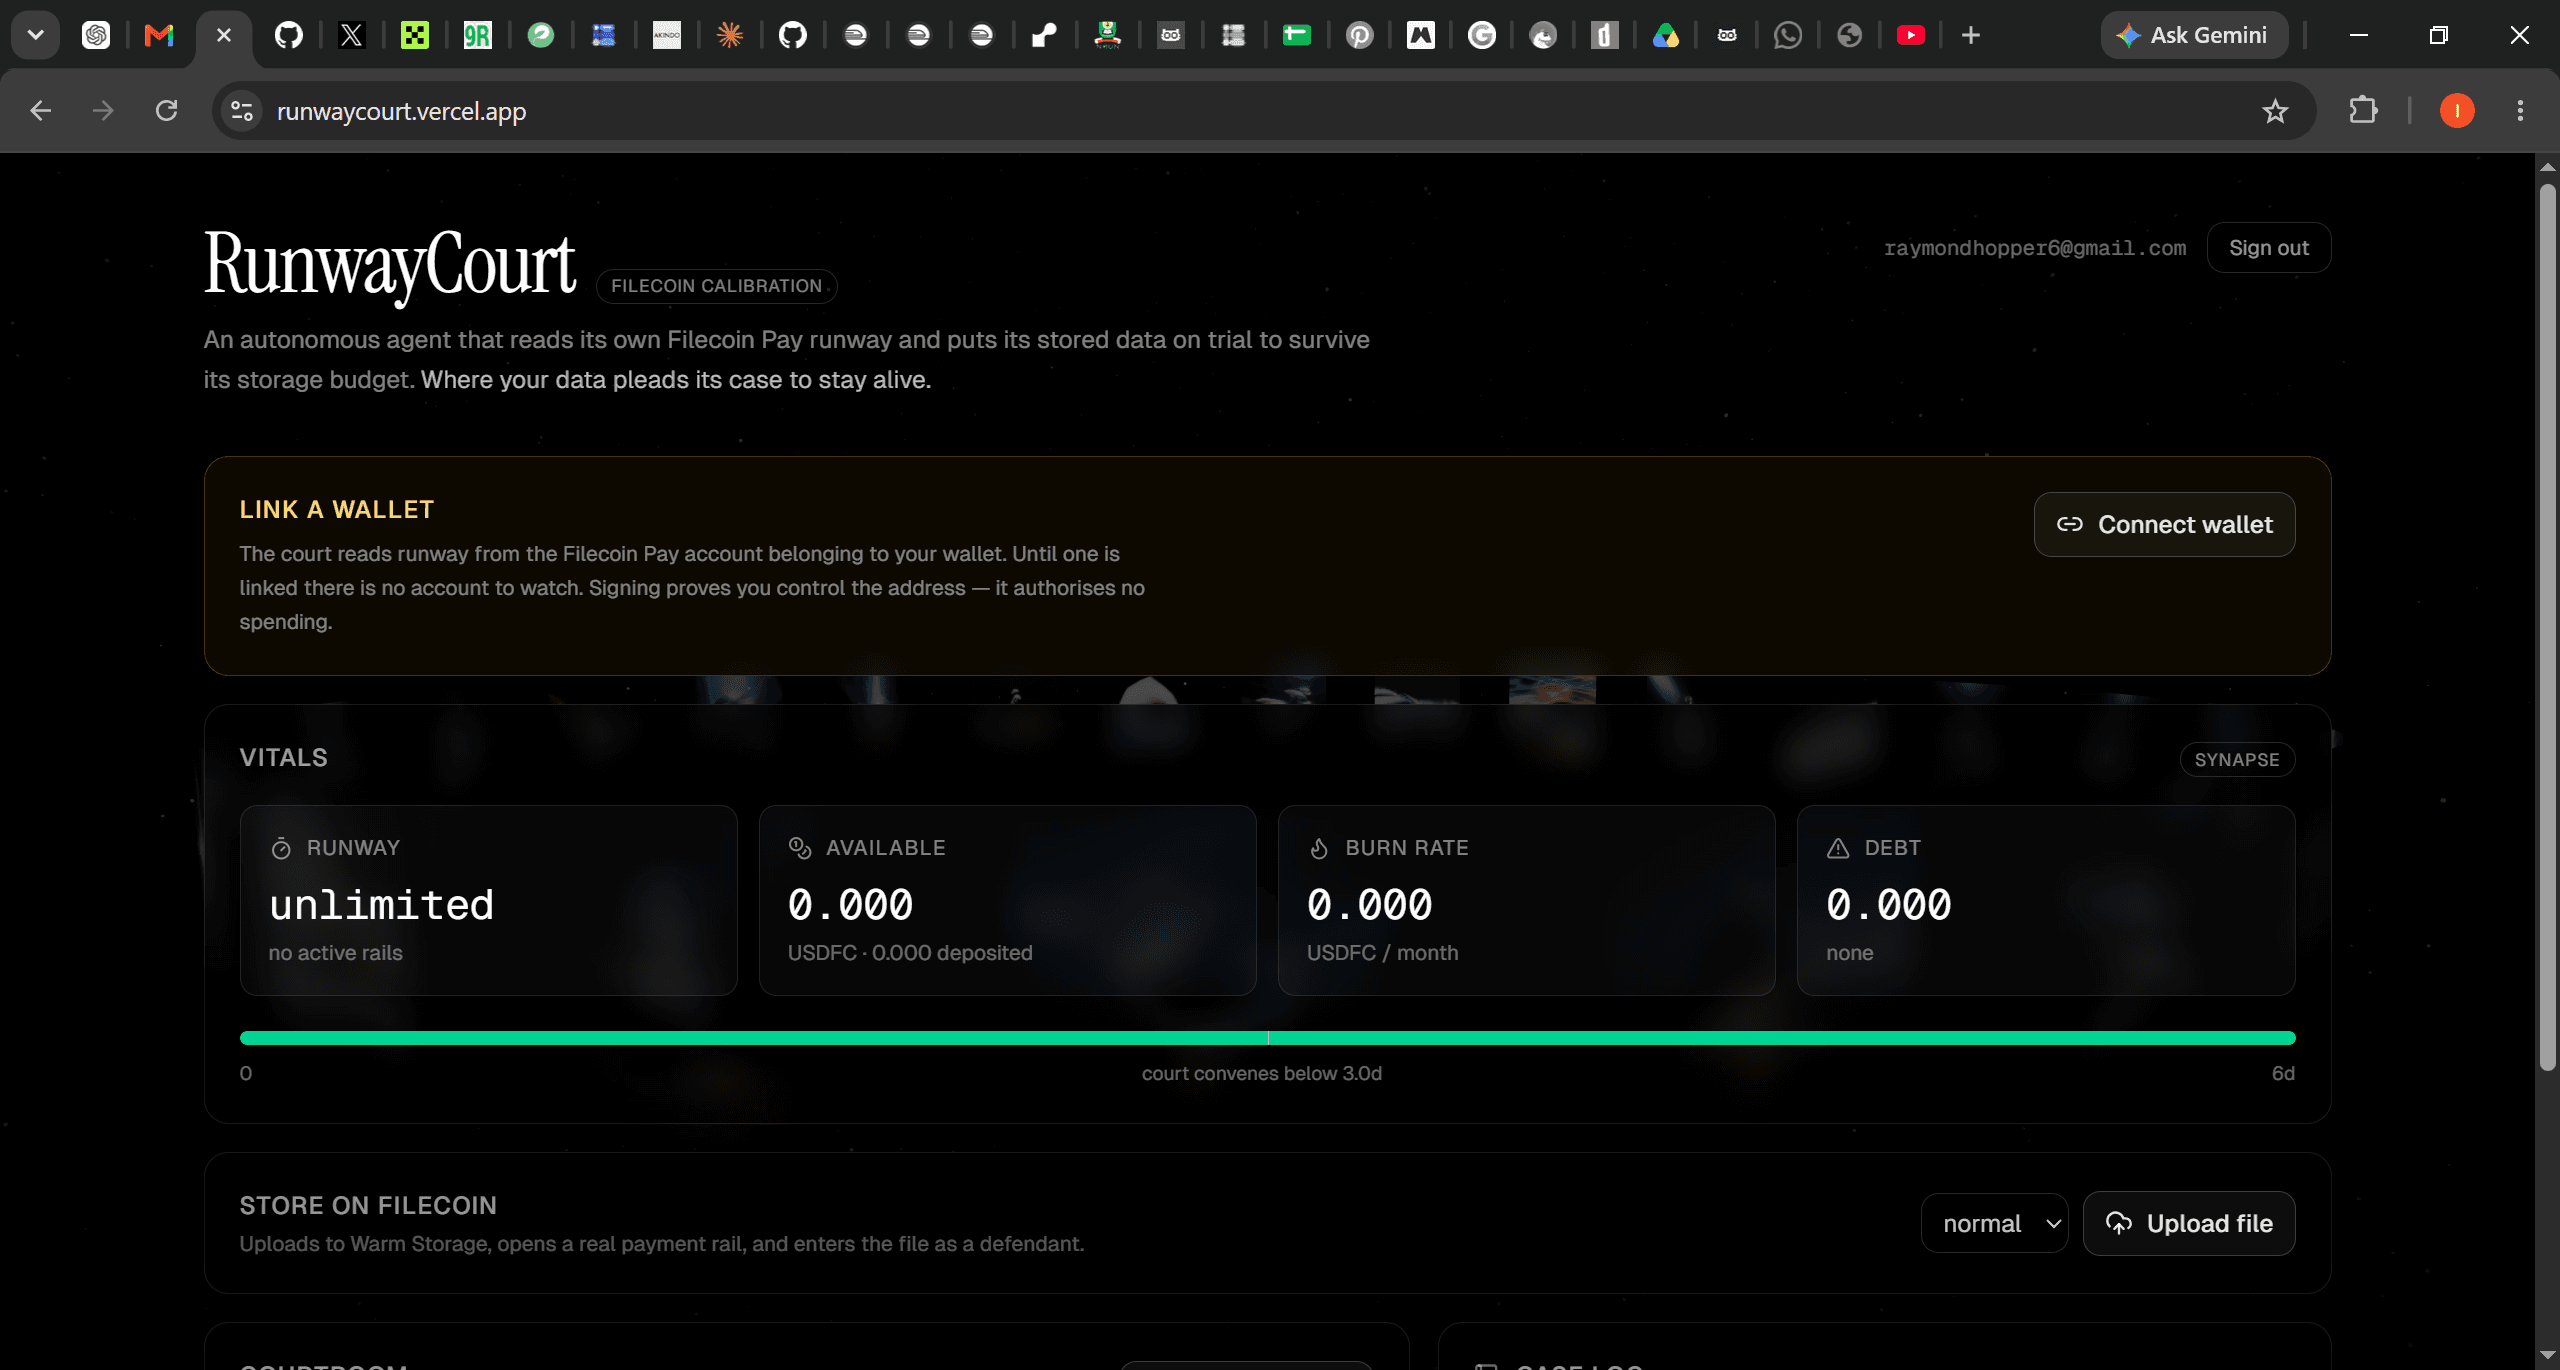Switch to the Gmail tab
2560x1370 pixels.
coord(159,36)
